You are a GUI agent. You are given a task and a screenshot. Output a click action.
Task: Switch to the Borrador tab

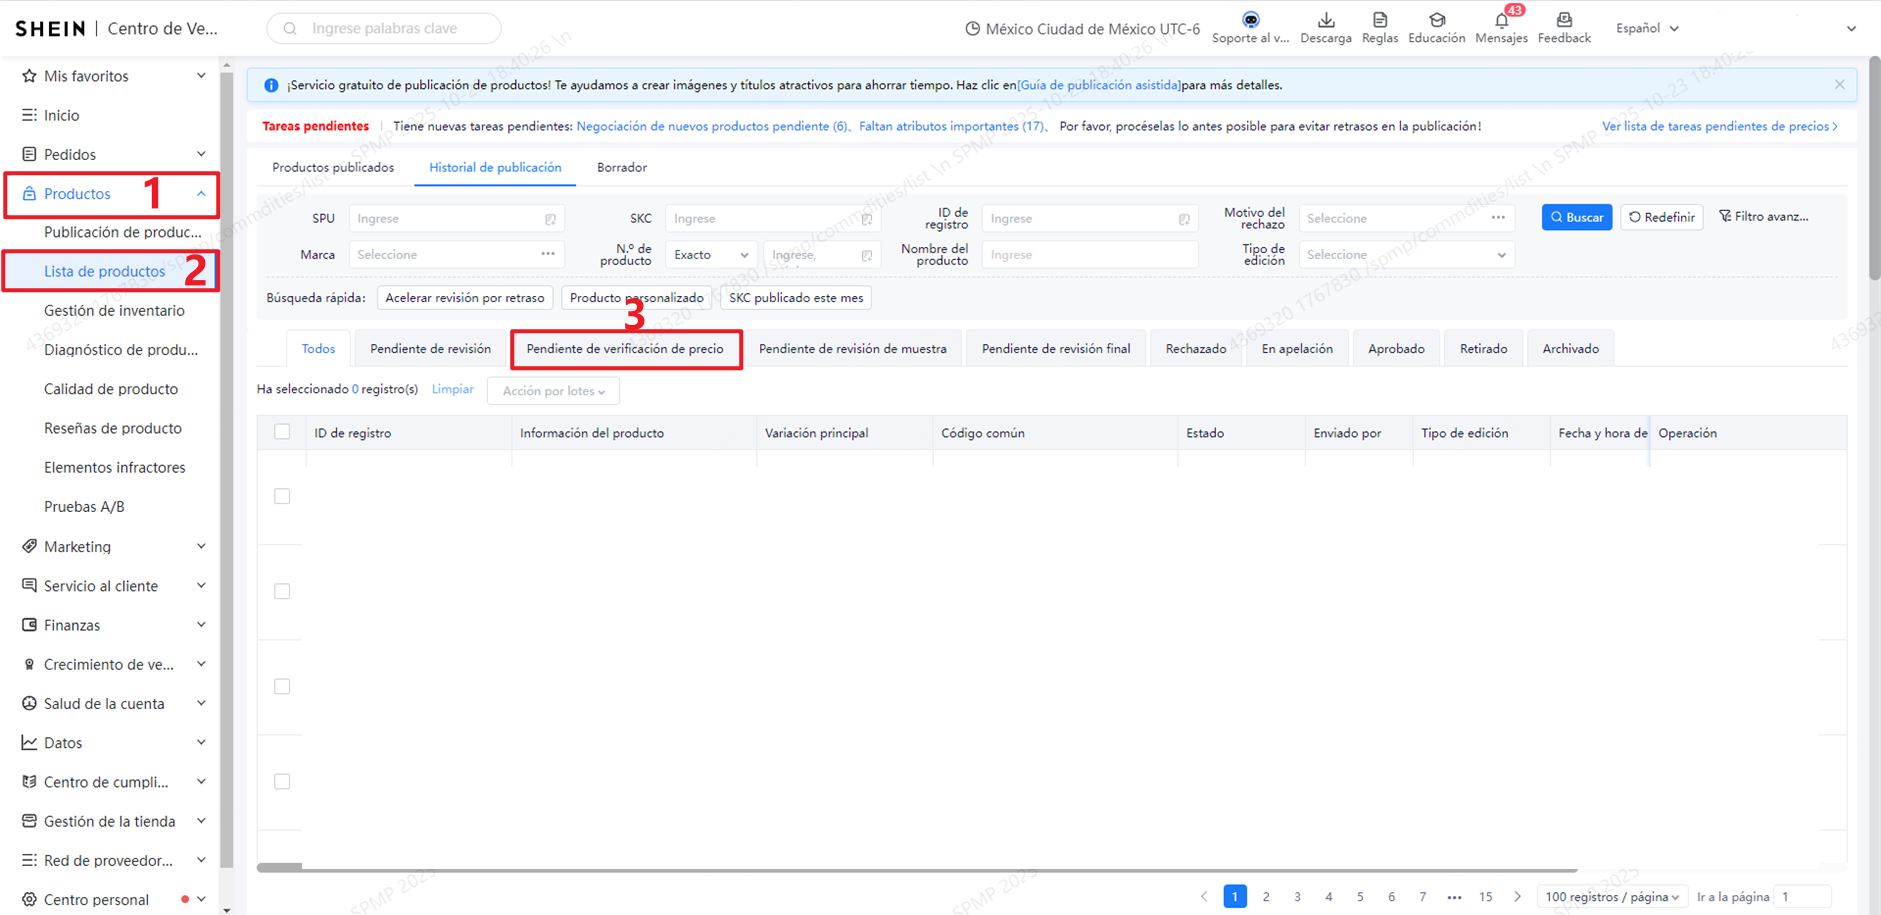click(x=621, y=168)
